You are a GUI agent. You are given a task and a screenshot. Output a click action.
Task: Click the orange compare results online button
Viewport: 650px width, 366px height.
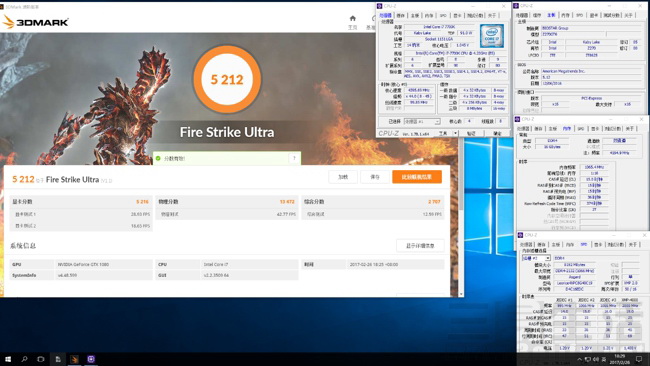pyautogui.click(x=417, y=177)
